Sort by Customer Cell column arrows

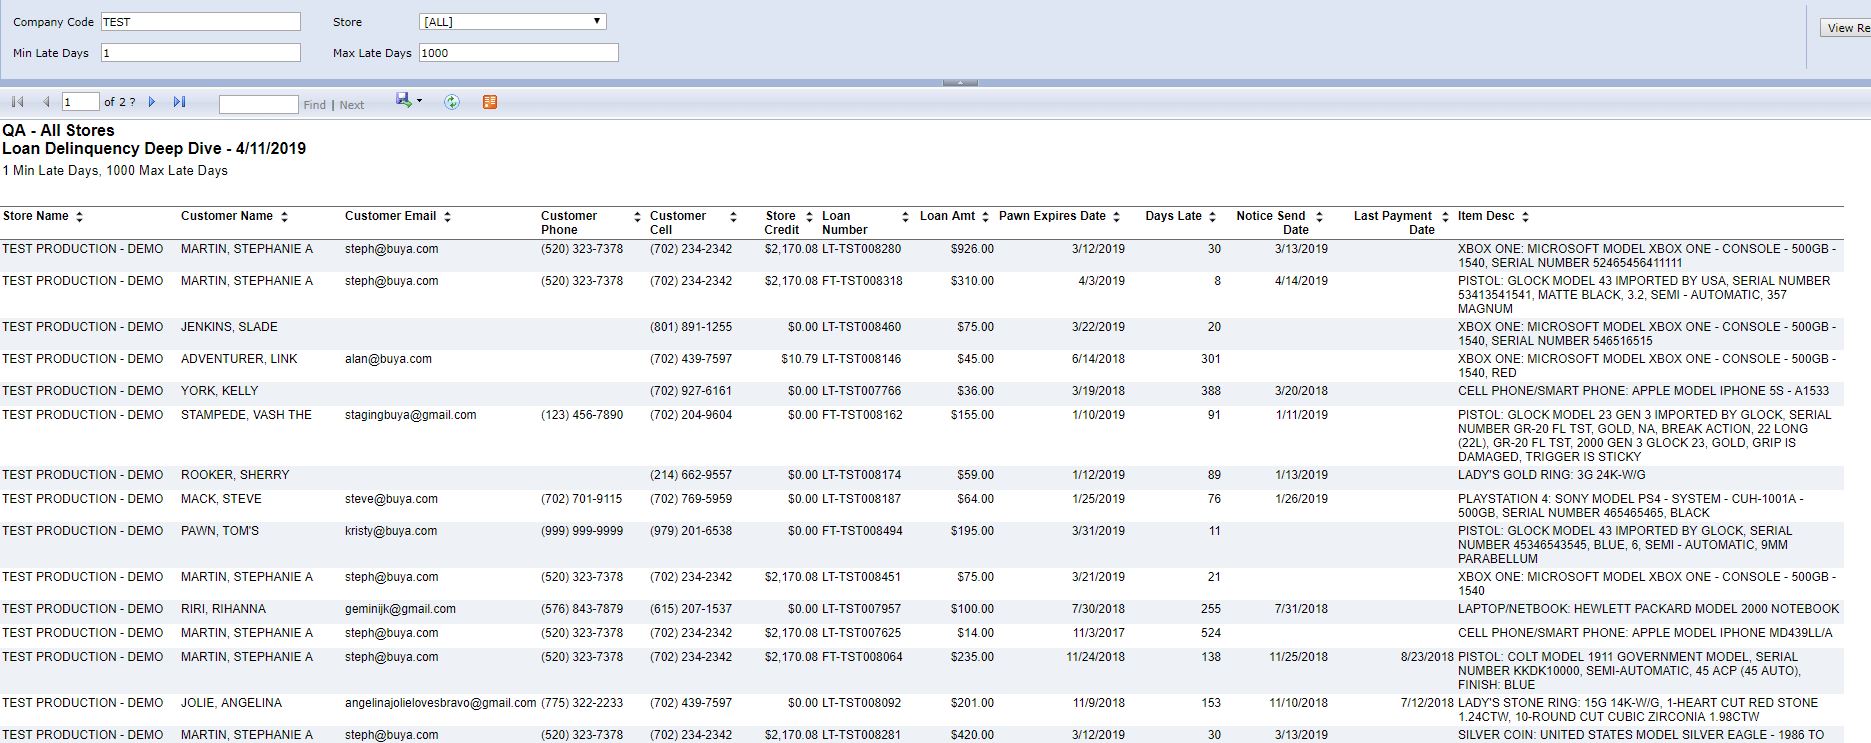pos(733,217)
